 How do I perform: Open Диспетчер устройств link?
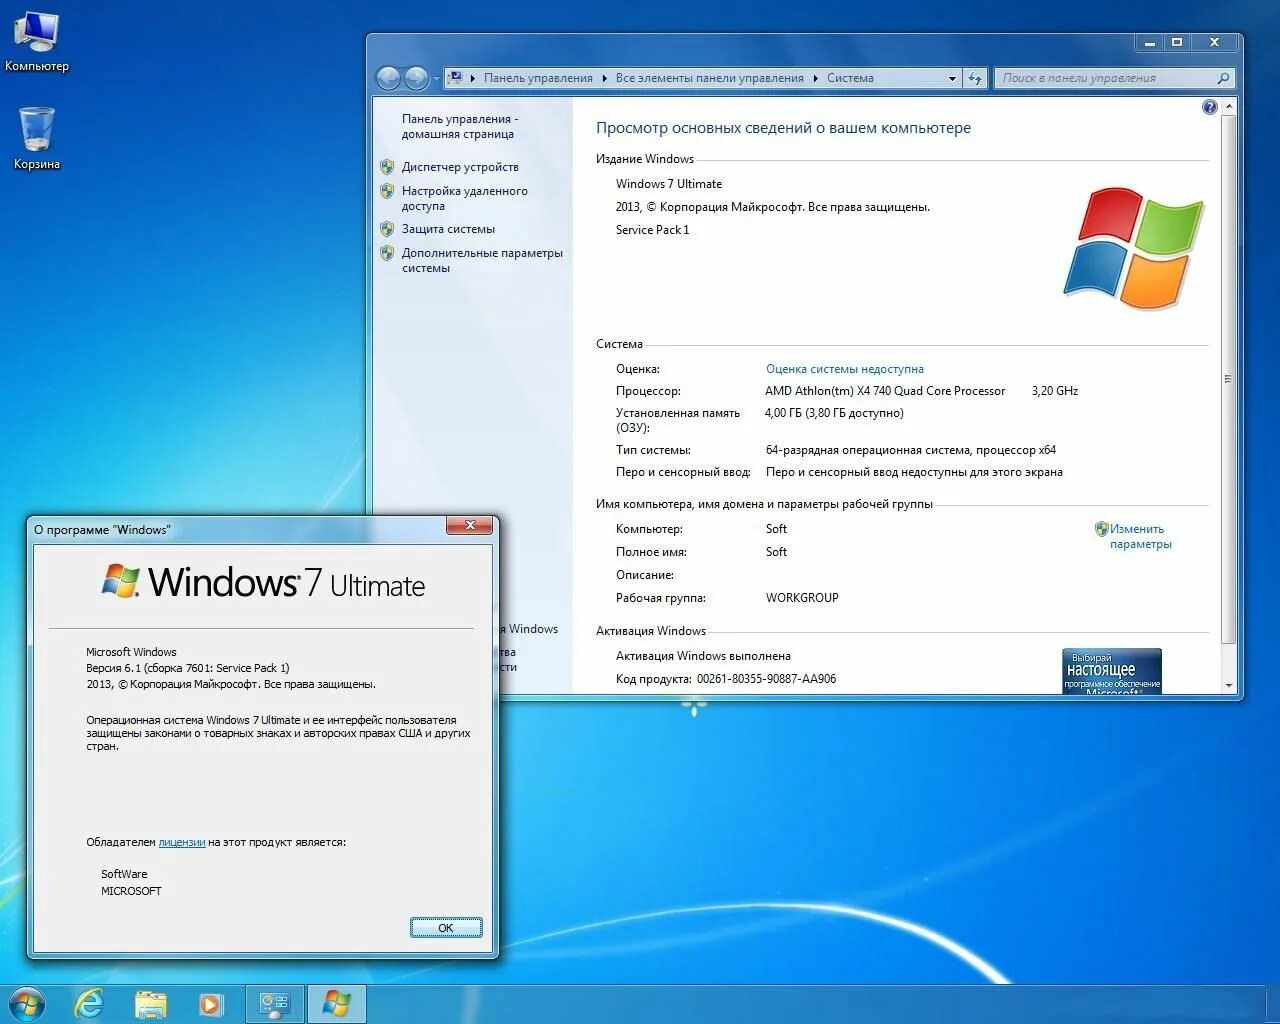pyautogui.click(x=460, y=167)
